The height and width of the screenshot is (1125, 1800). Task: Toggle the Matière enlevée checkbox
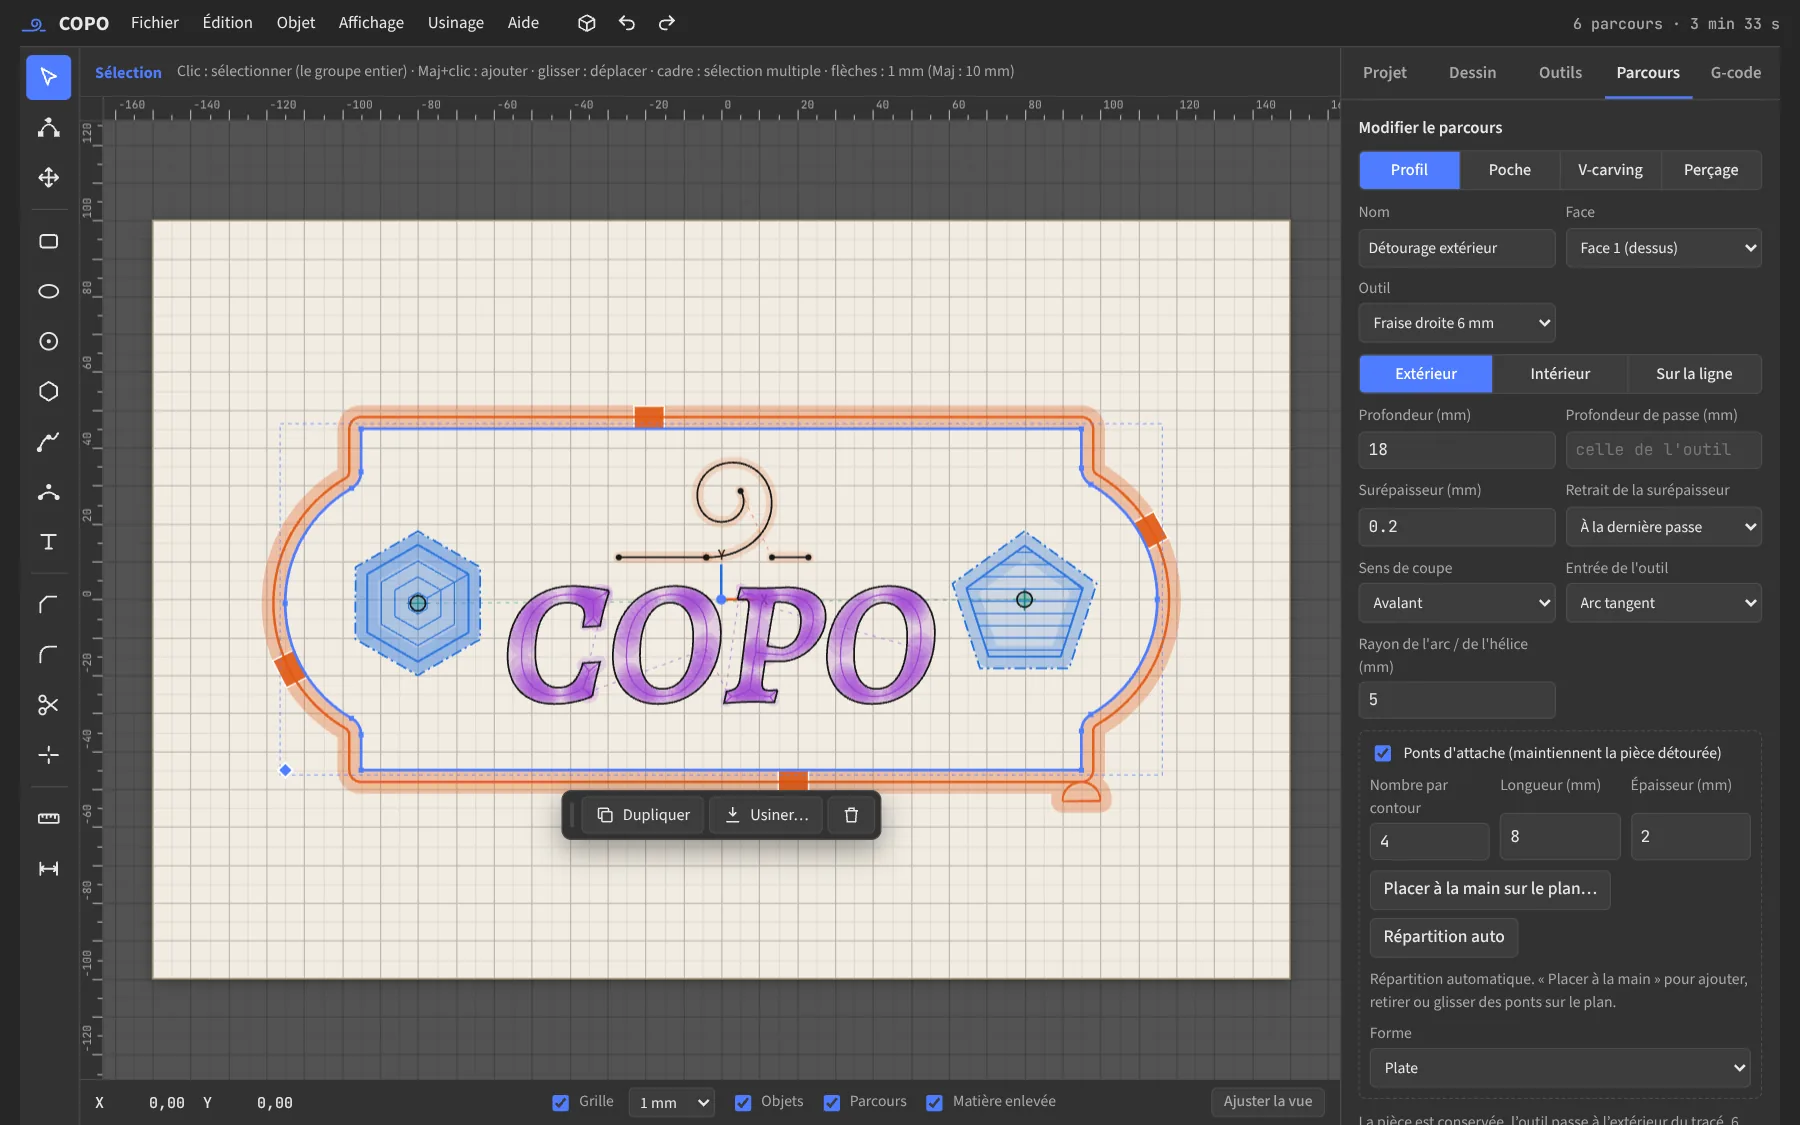(x=934, y=1102)
